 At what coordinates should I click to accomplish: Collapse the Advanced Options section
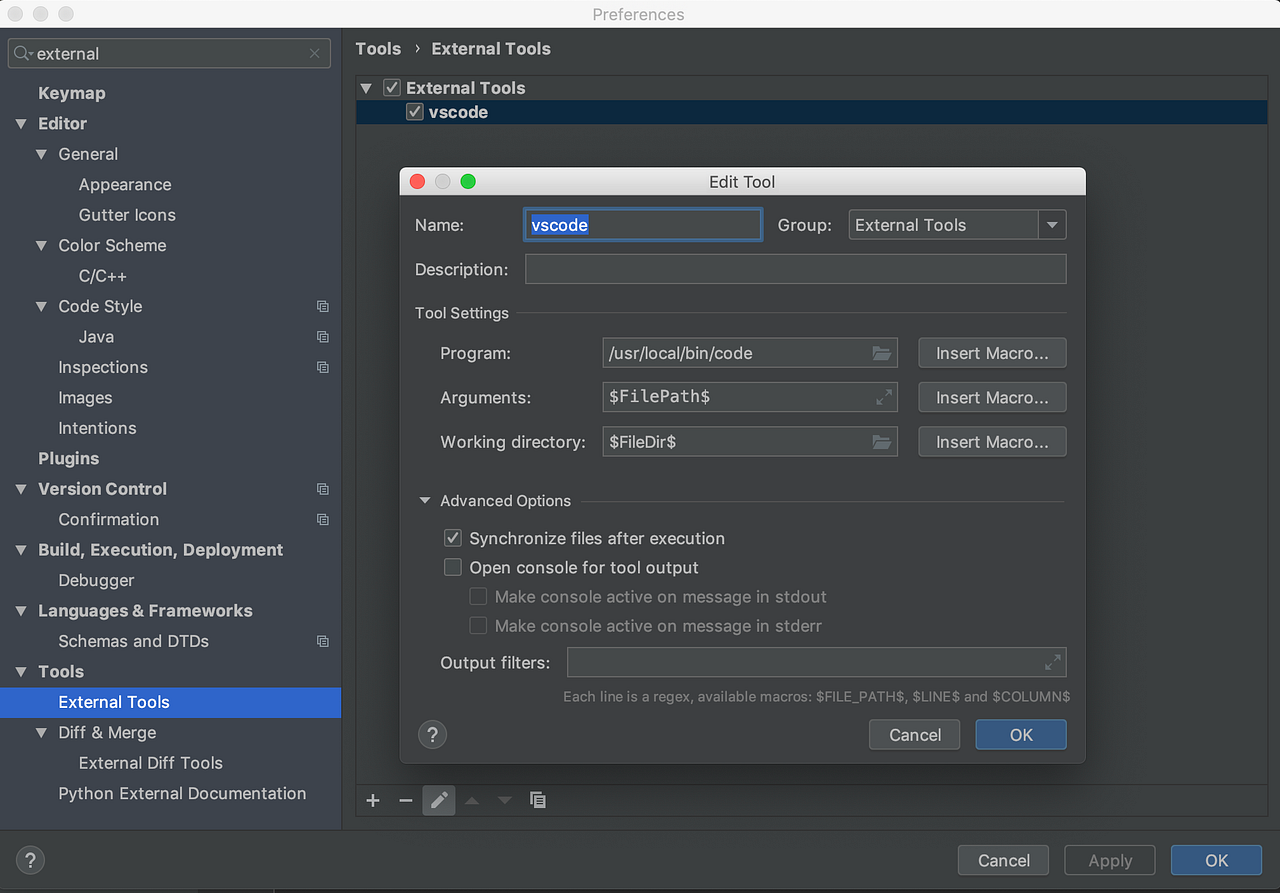click(x=424, y=500)
